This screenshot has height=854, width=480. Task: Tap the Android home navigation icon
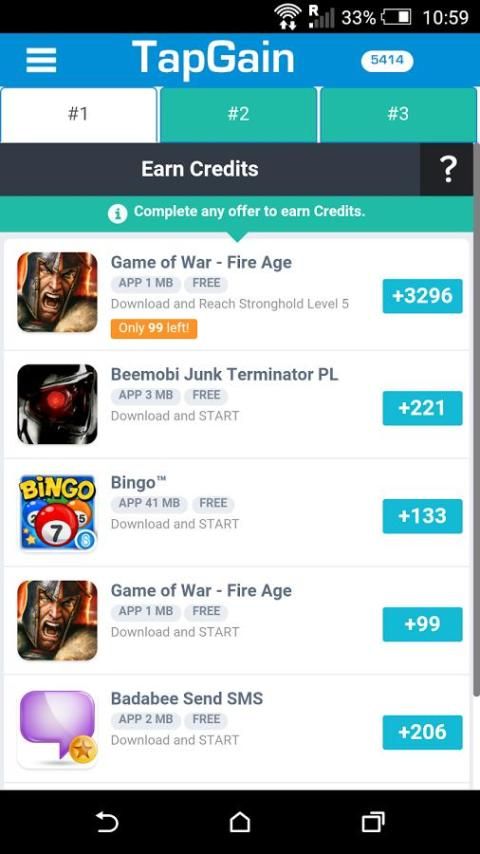[x=240, y=822]
